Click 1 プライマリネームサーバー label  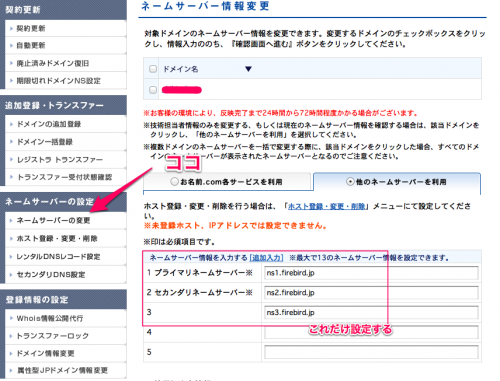click(200, 273)
